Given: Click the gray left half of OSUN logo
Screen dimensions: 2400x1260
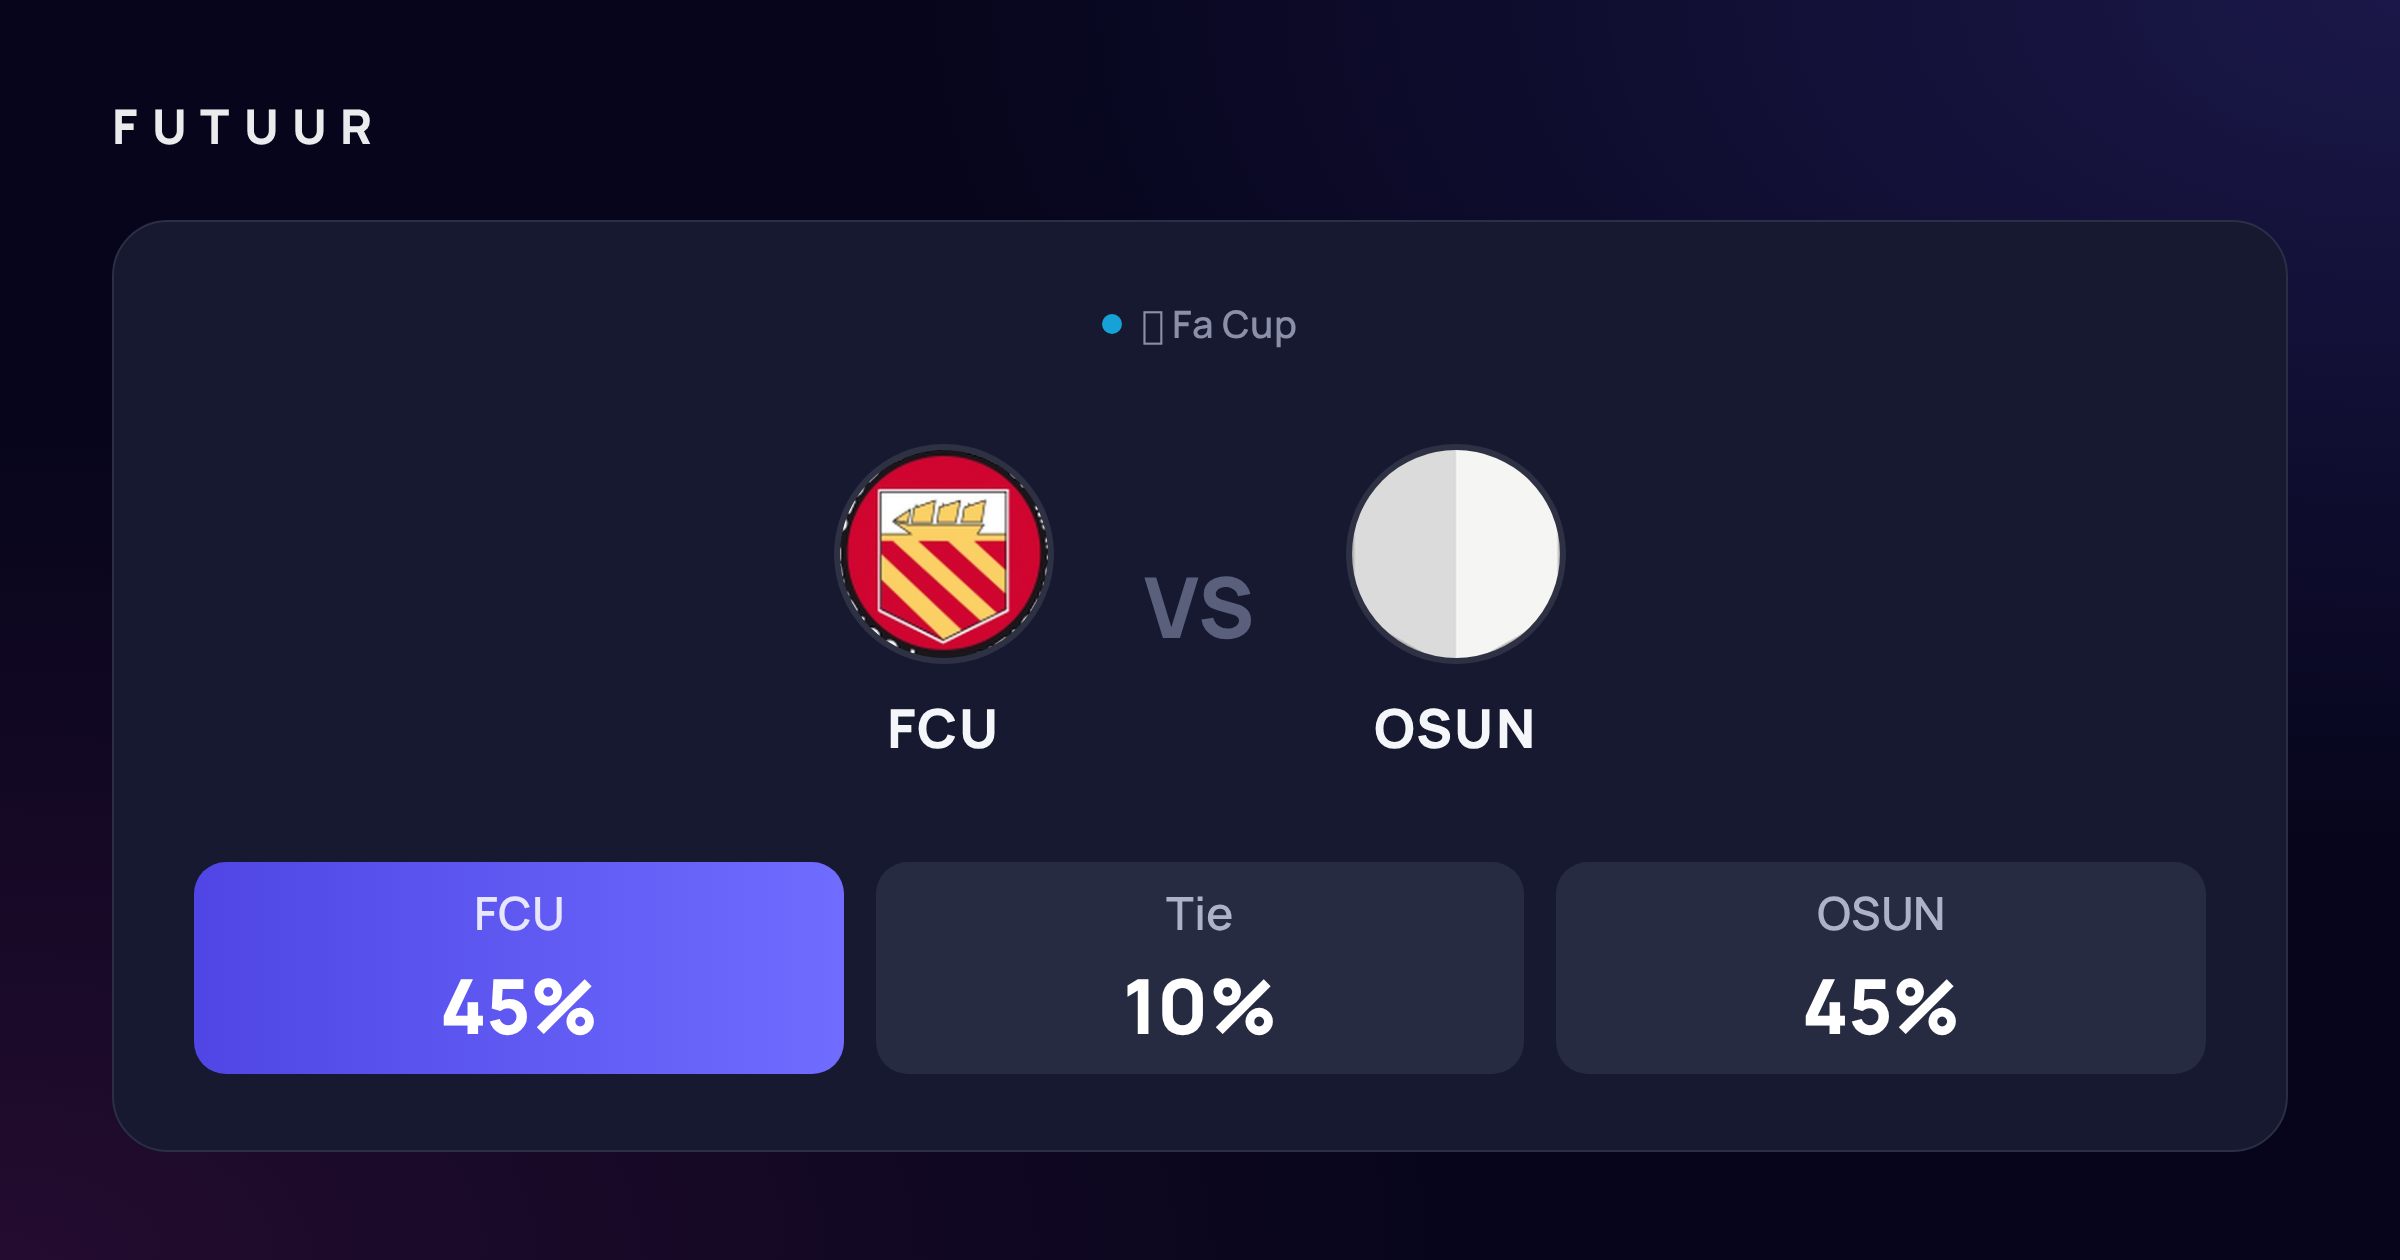Looking at the screenshot, I should click(1404, 553).
